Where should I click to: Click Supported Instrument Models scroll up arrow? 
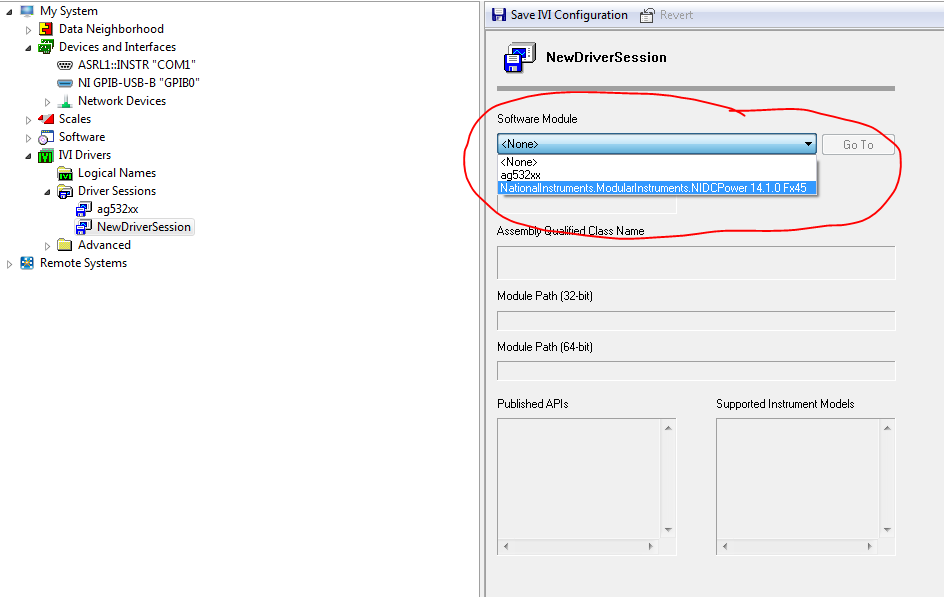pos(887,428)
